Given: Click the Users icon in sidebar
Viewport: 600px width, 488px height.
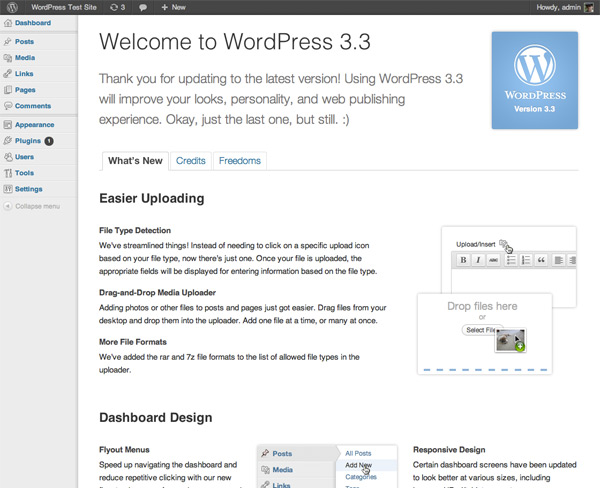Looking at the screenshot, I should pos(8,157).
